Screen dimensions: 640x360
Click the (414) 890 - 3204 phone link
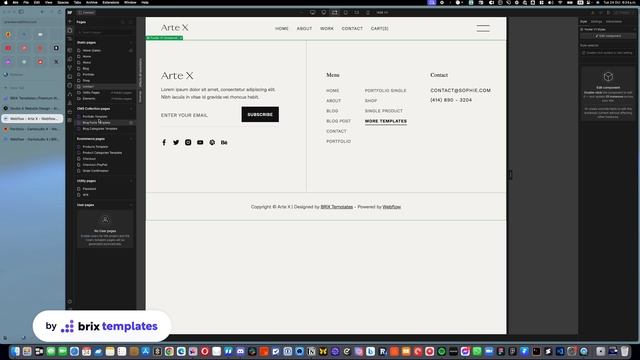pyautogui.click(x=451, y=100)
